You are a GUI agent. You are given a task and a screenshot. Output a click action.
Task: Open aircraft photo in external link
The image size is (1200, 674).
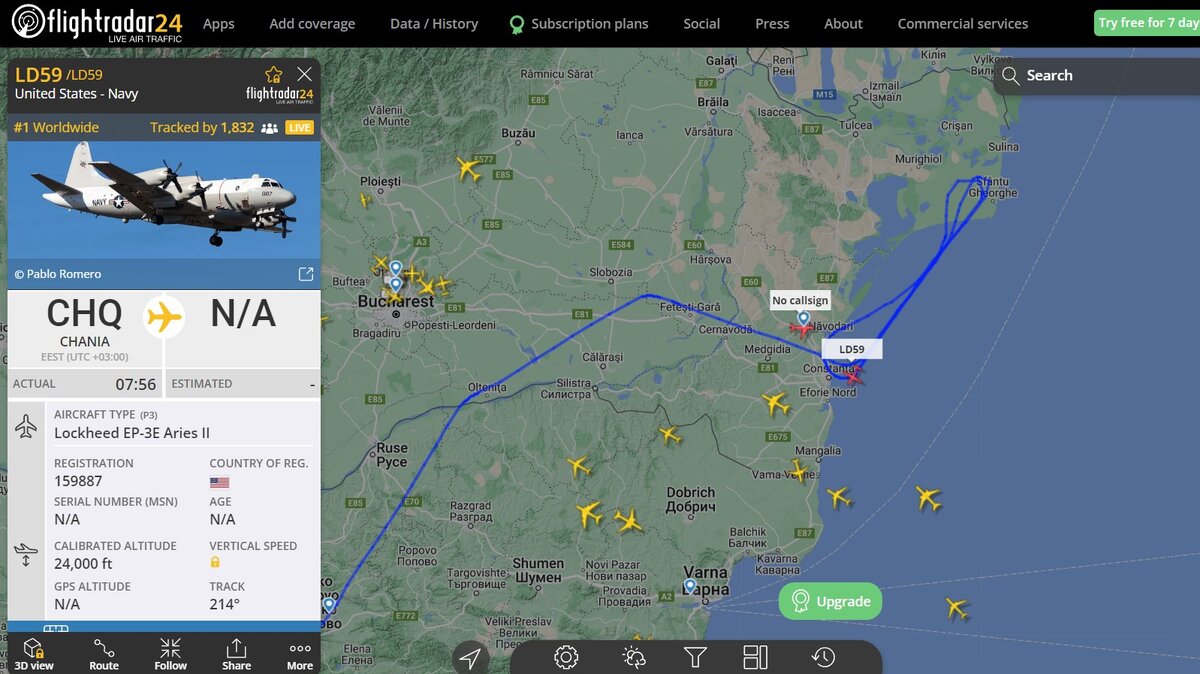coord(306,274)
